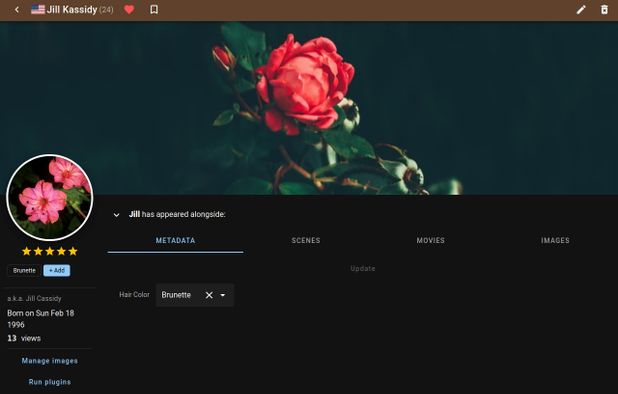The image size is (618, 394).
Task: Open the Manage images link
Action: click(50, 361)
